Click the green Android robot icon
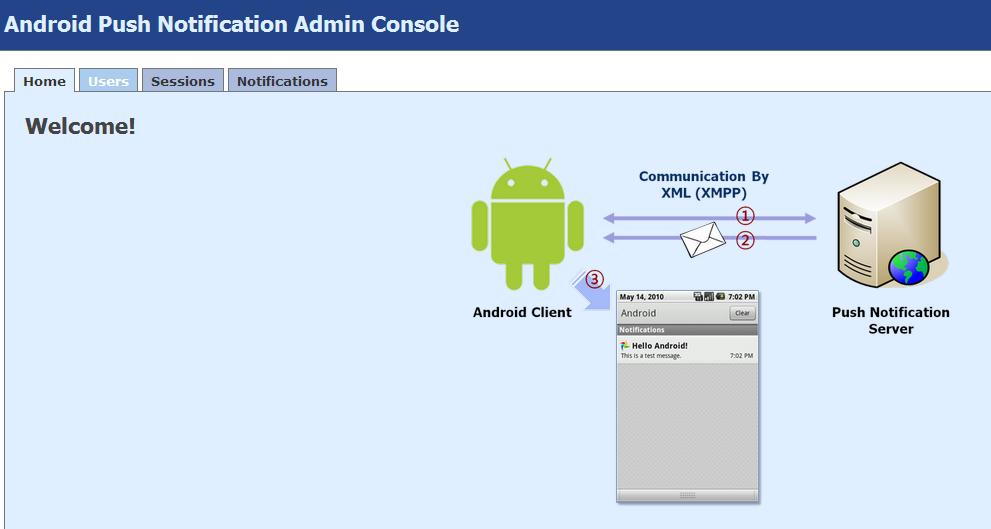Image resolution: width=991 pixels, height=529 pixels. tap(527, 224)
